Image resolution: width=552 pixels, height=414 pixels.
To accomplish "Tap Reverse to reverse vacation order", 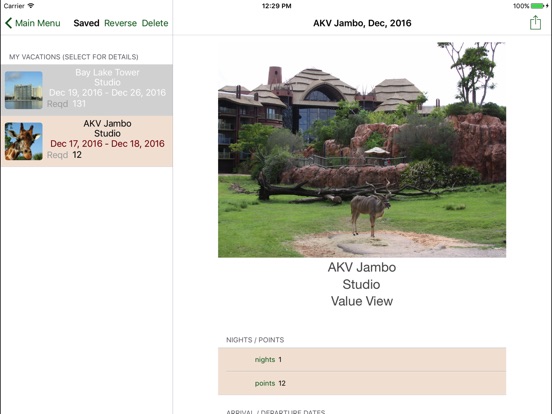I will 120,23.
